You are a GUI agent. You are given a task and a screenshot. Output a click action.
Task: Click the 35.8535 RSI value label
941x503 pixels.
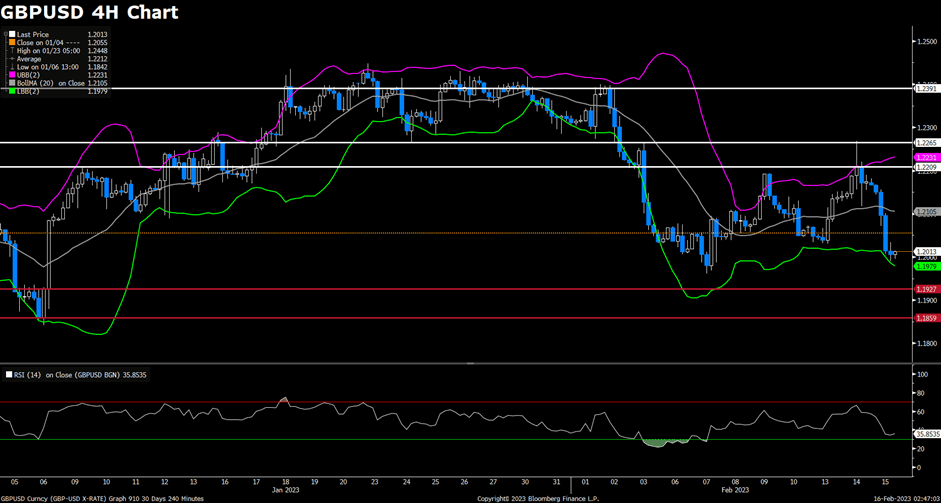(x=926, y=435)
